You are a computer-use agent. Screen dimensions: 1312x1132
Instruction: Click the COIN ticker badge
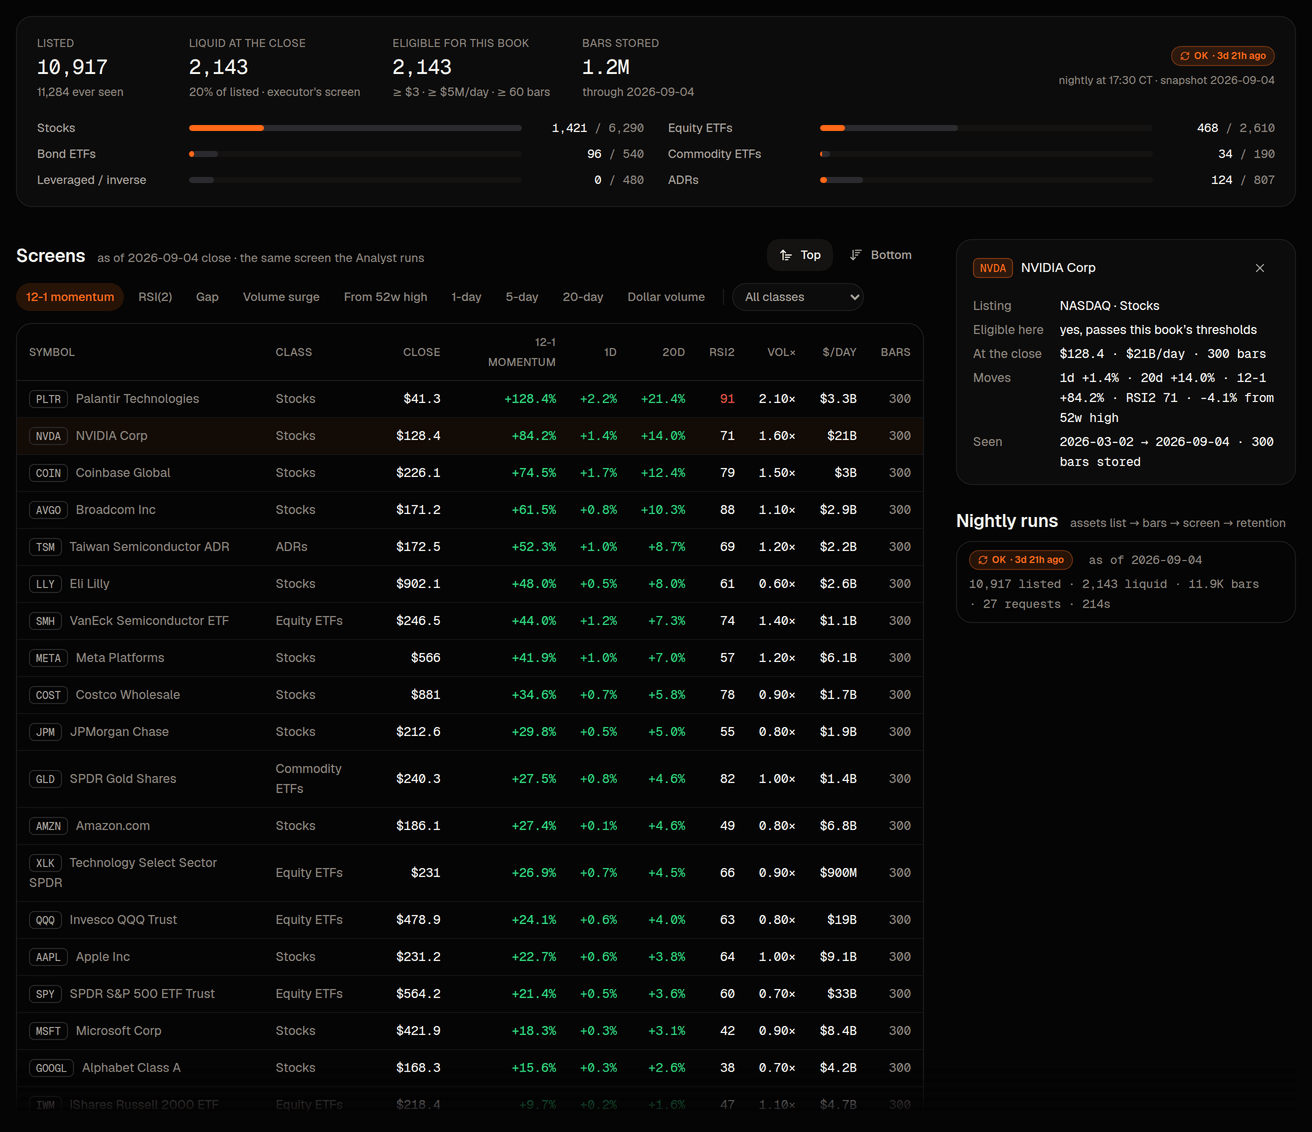pos(48,473)
